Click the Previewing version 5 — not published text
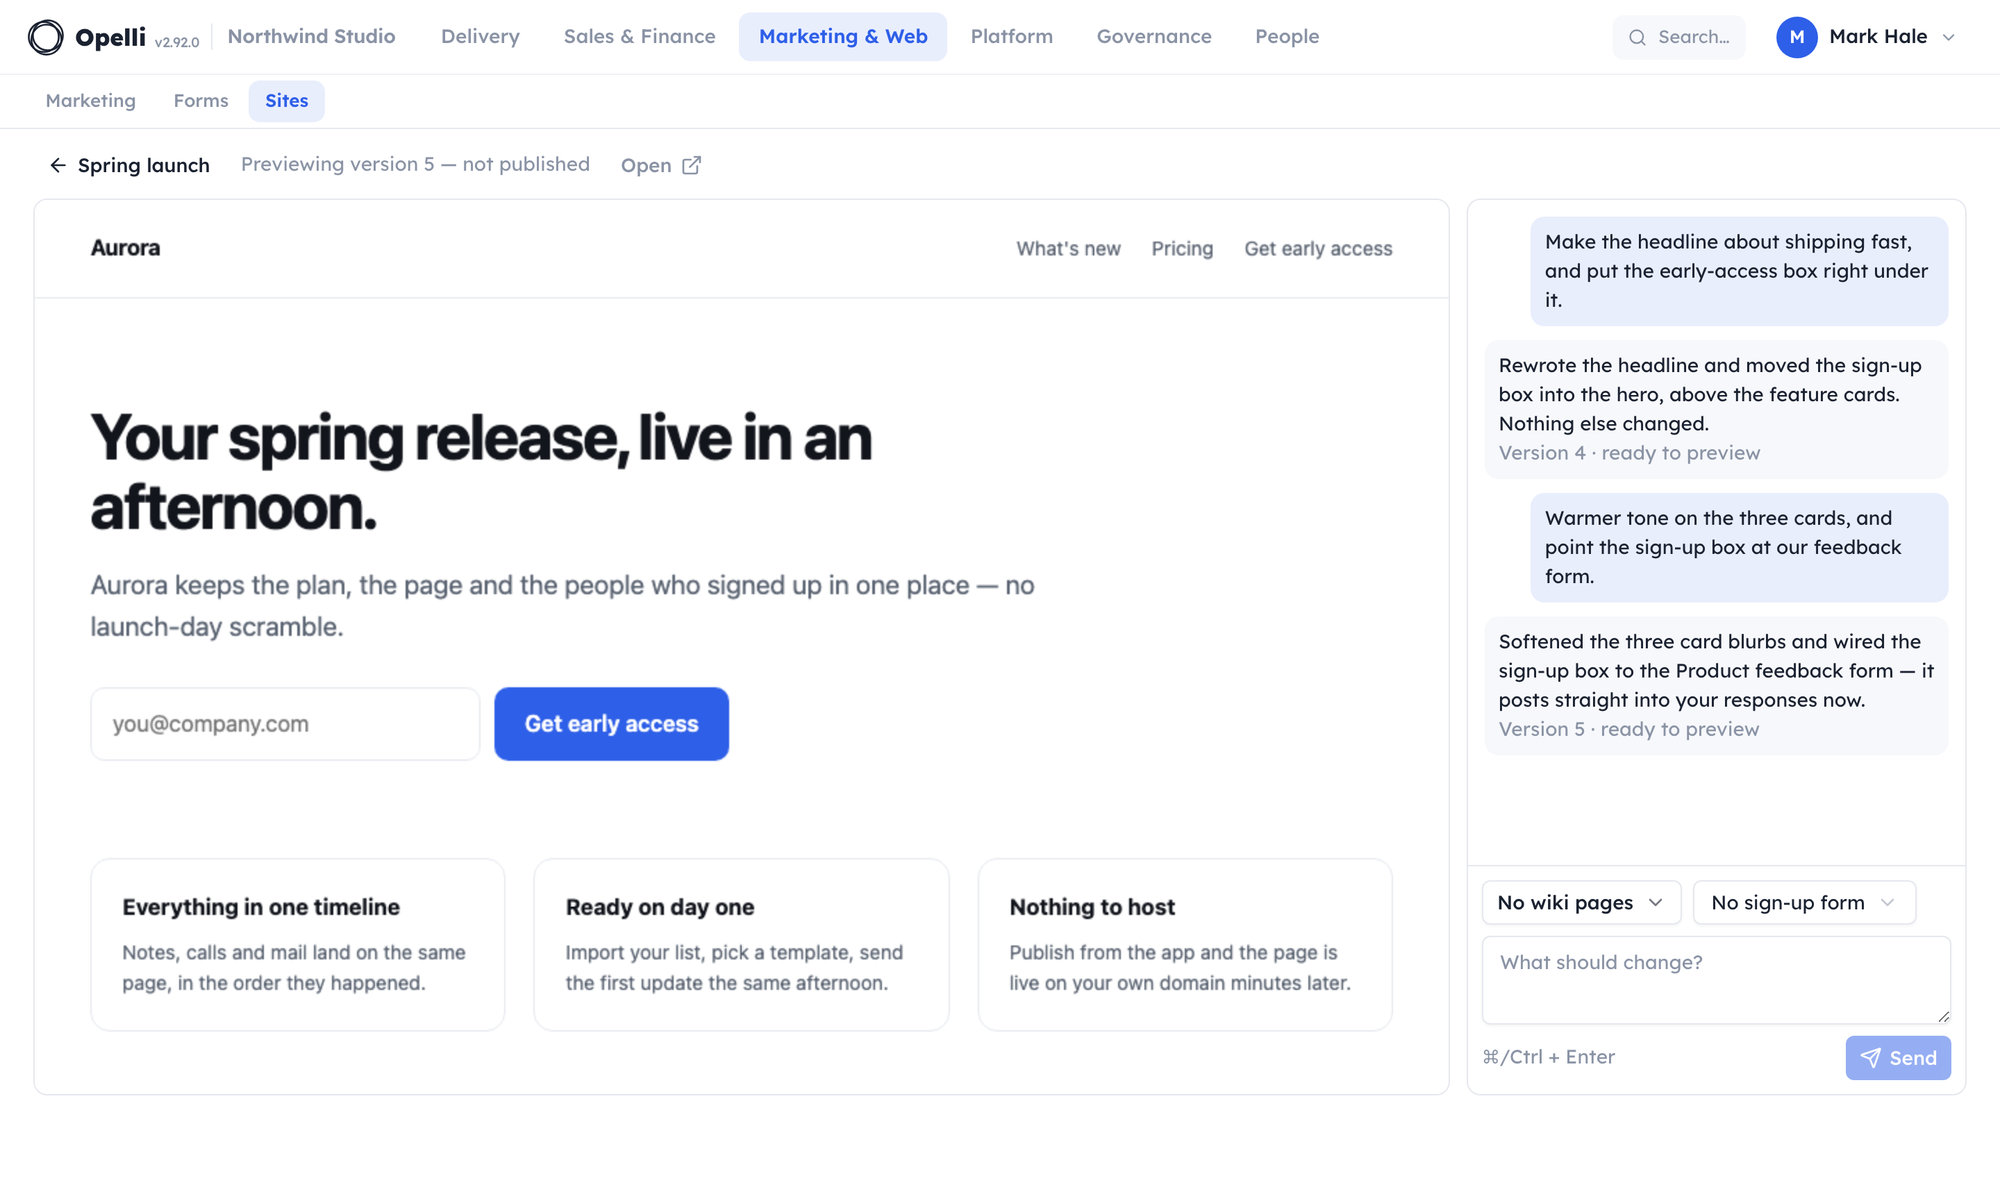Viewport: 2000px width, 1194px height. [x=415, y=164]
